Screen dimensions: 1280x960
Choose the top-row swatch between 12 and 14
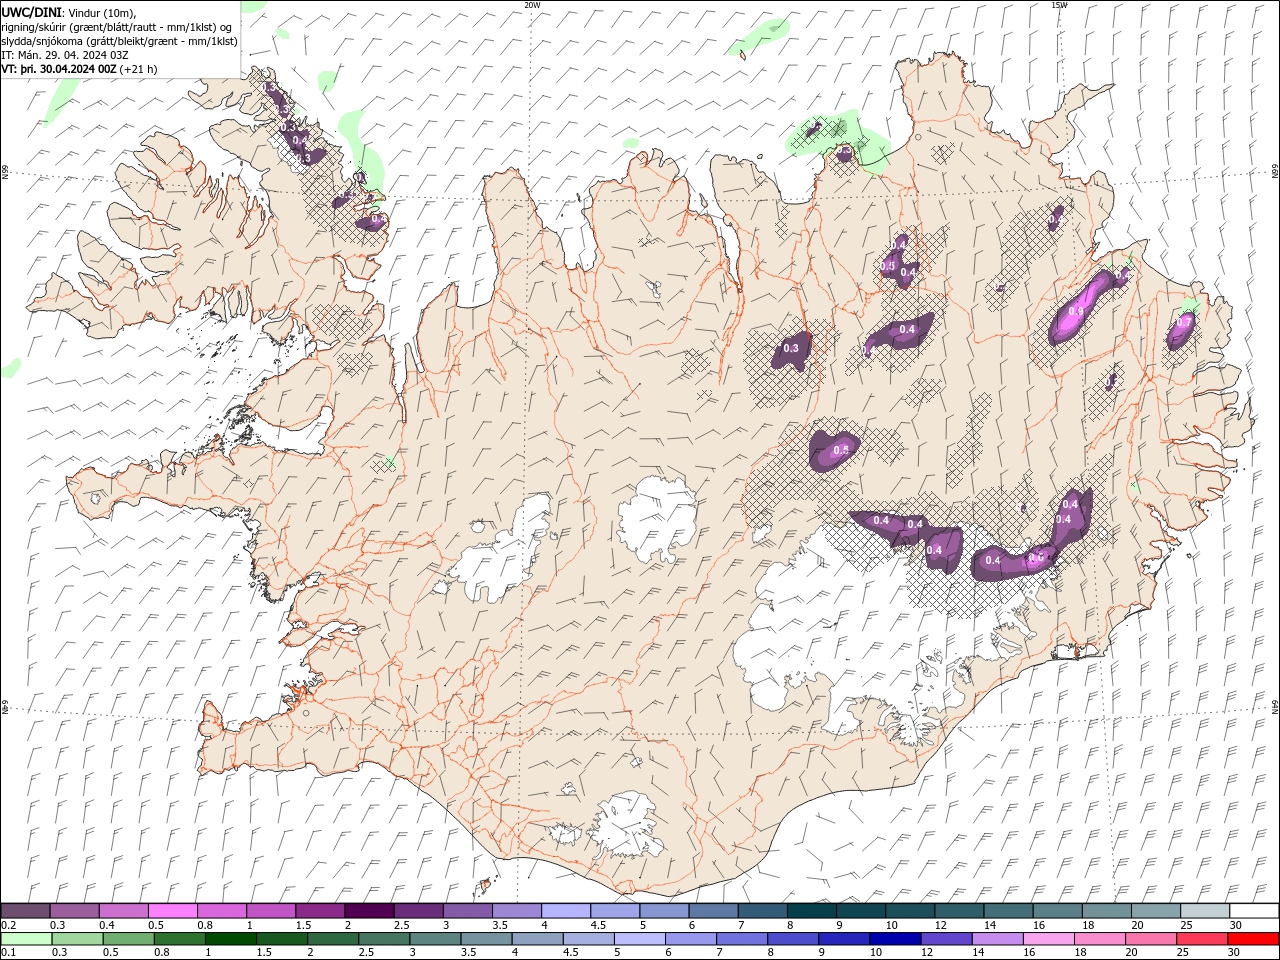[959, 911]
